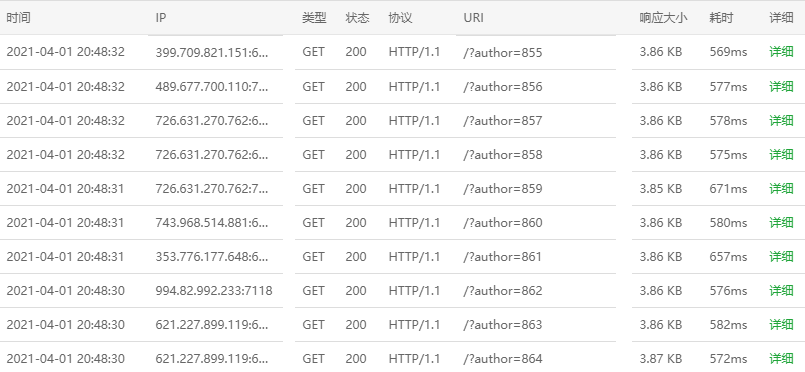Viewport: 805px width, 372px height.
Task: Click IP cell in the /?author=863 row
Action: [x=212, y=324]
